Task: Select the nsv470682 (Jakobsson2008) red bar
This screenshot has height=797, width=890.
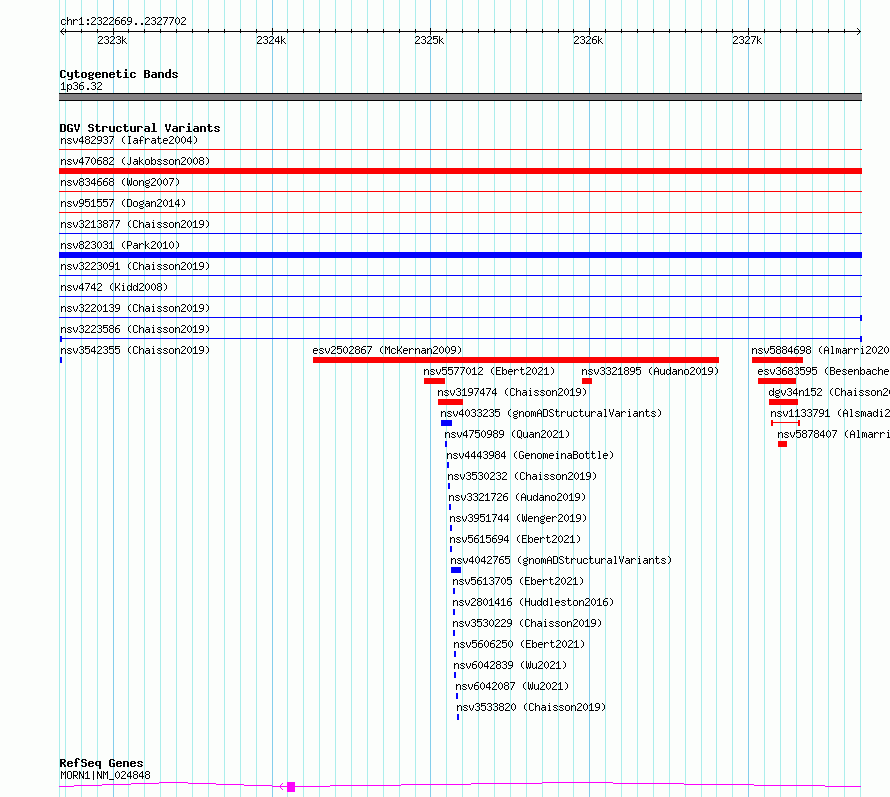Action: (x=460, y=171)
